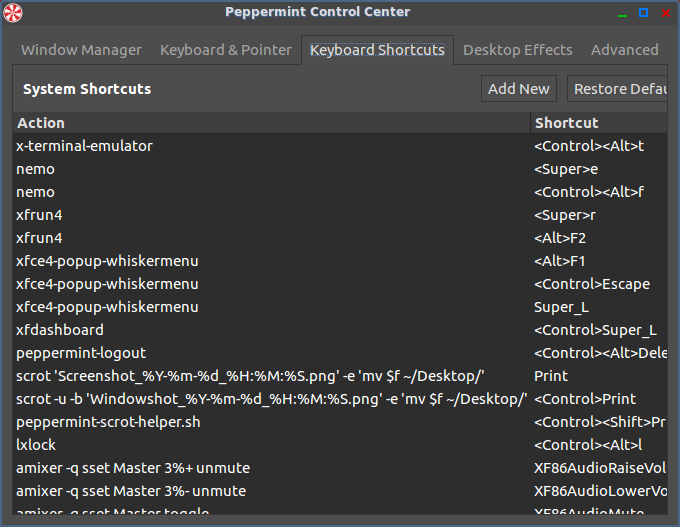
Task: Click the XF86AudioLowerVolume shortcut cell
Action: 599,491
